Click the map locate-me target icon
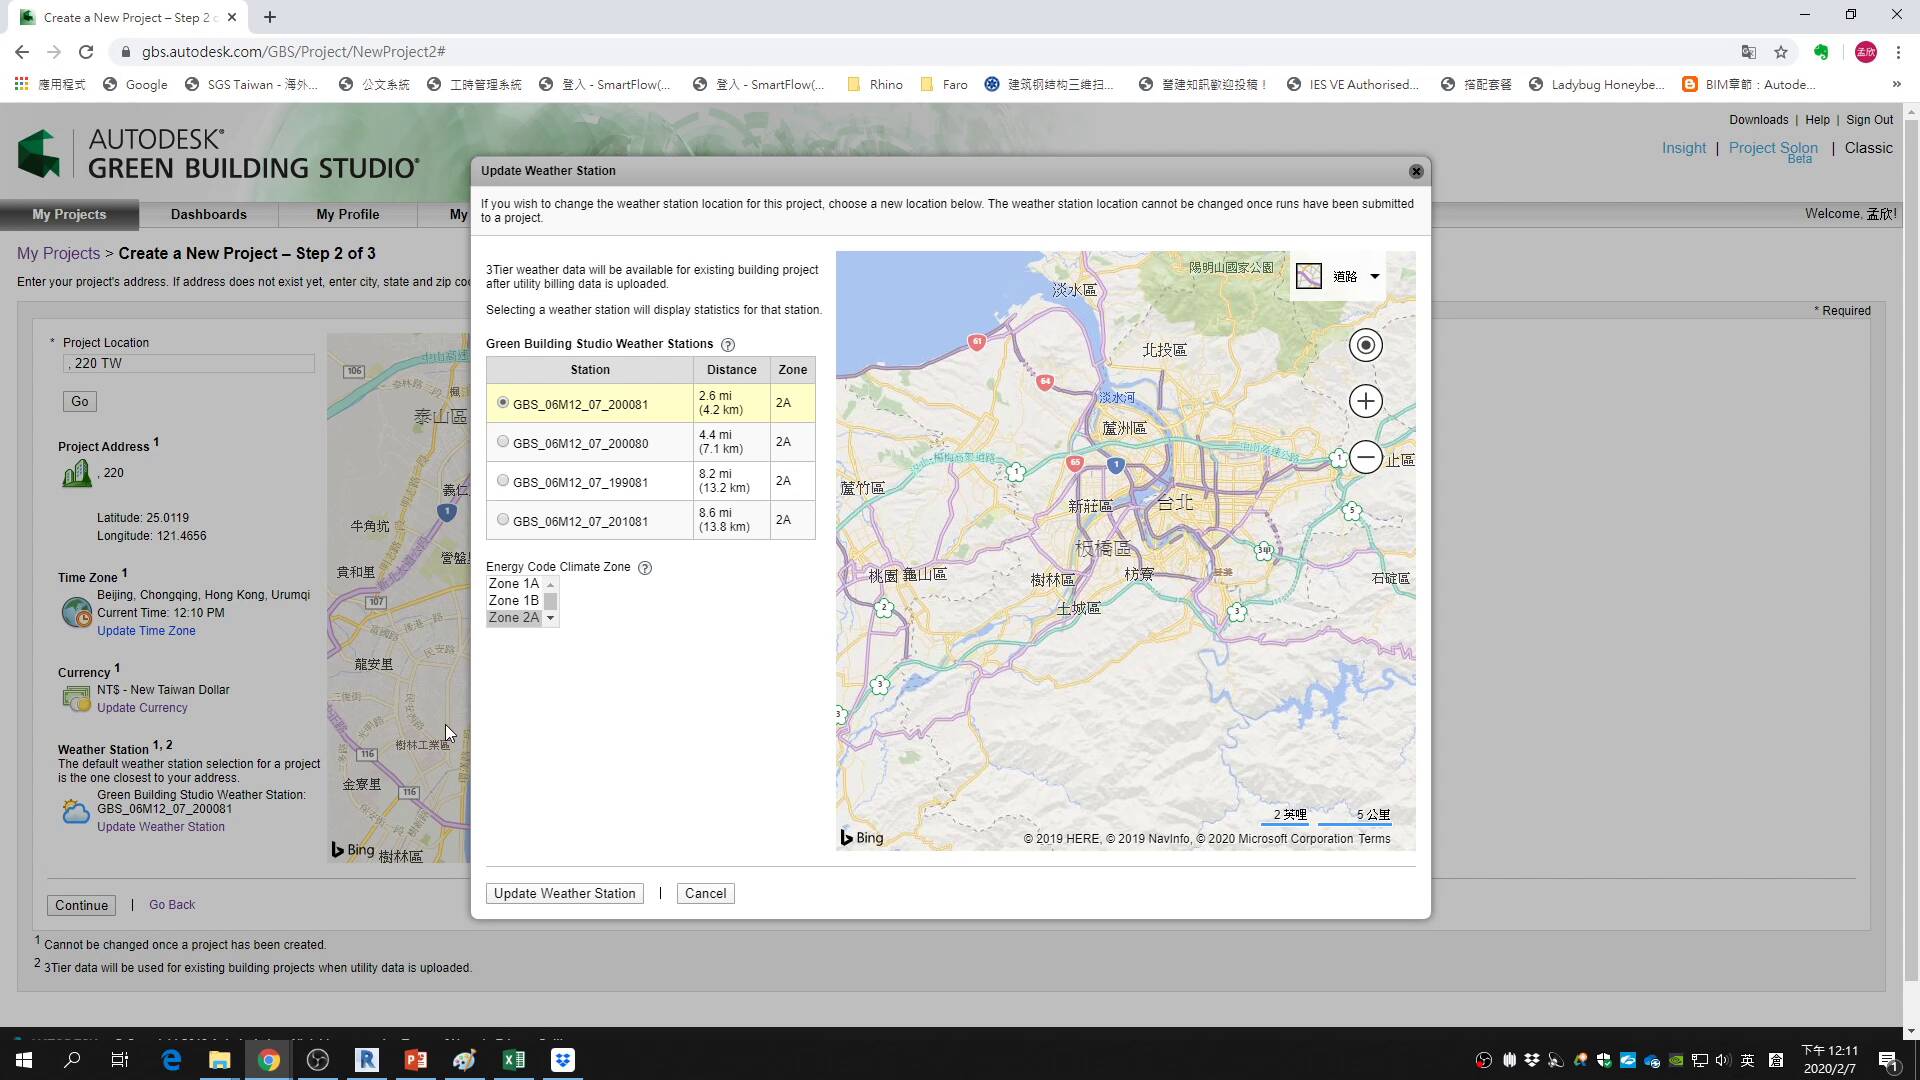 tap(1366, 345)
